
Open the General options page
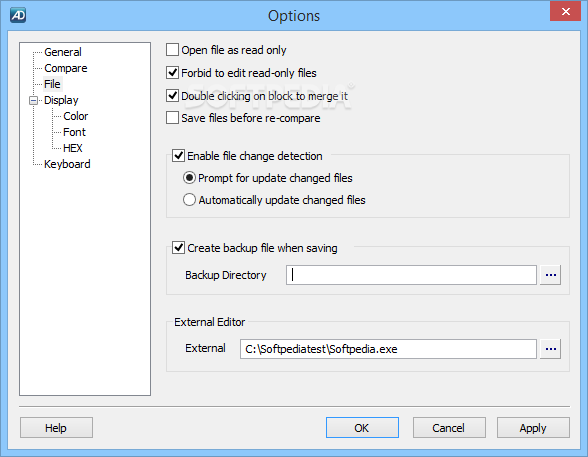[63, 52]
